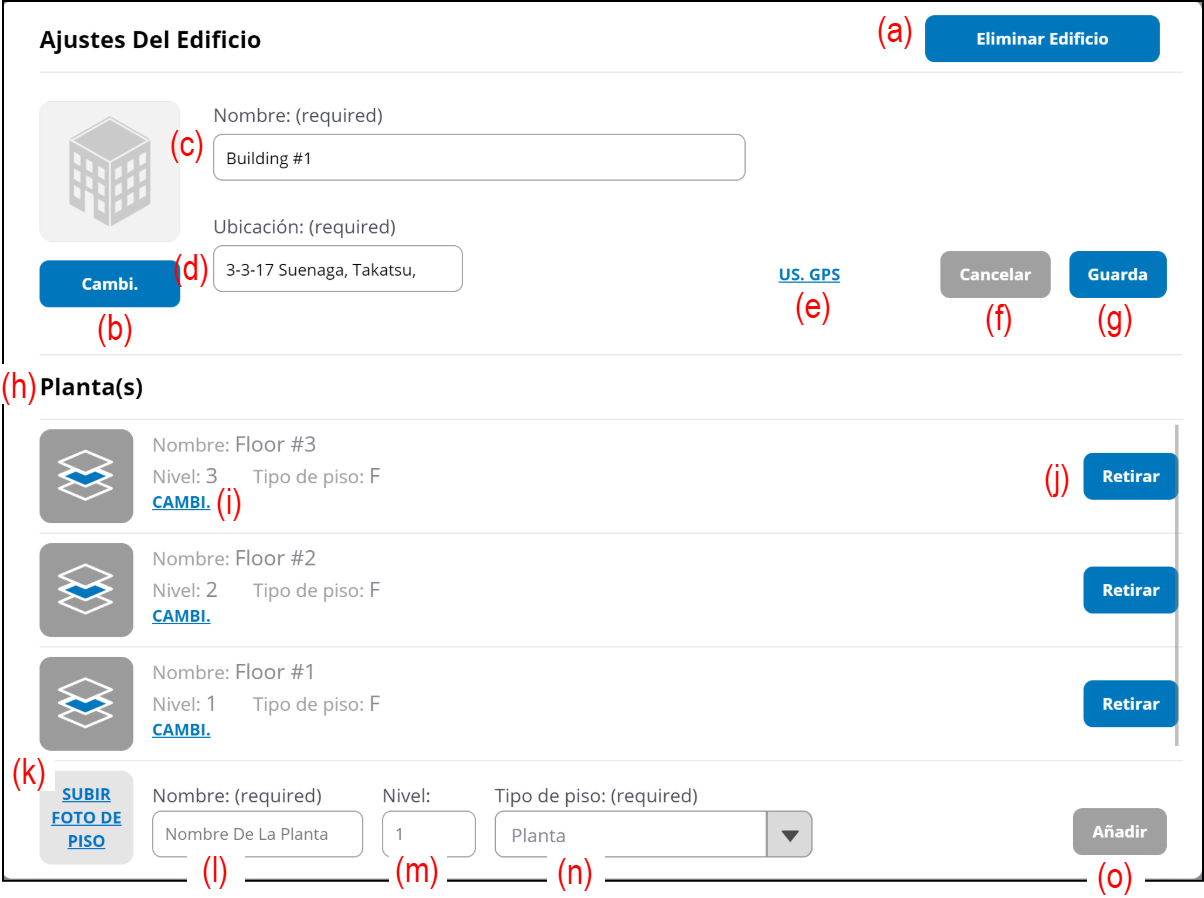Click the building image placeholder icon
This screenshot has width=1204, height=898.
(109, 171)
